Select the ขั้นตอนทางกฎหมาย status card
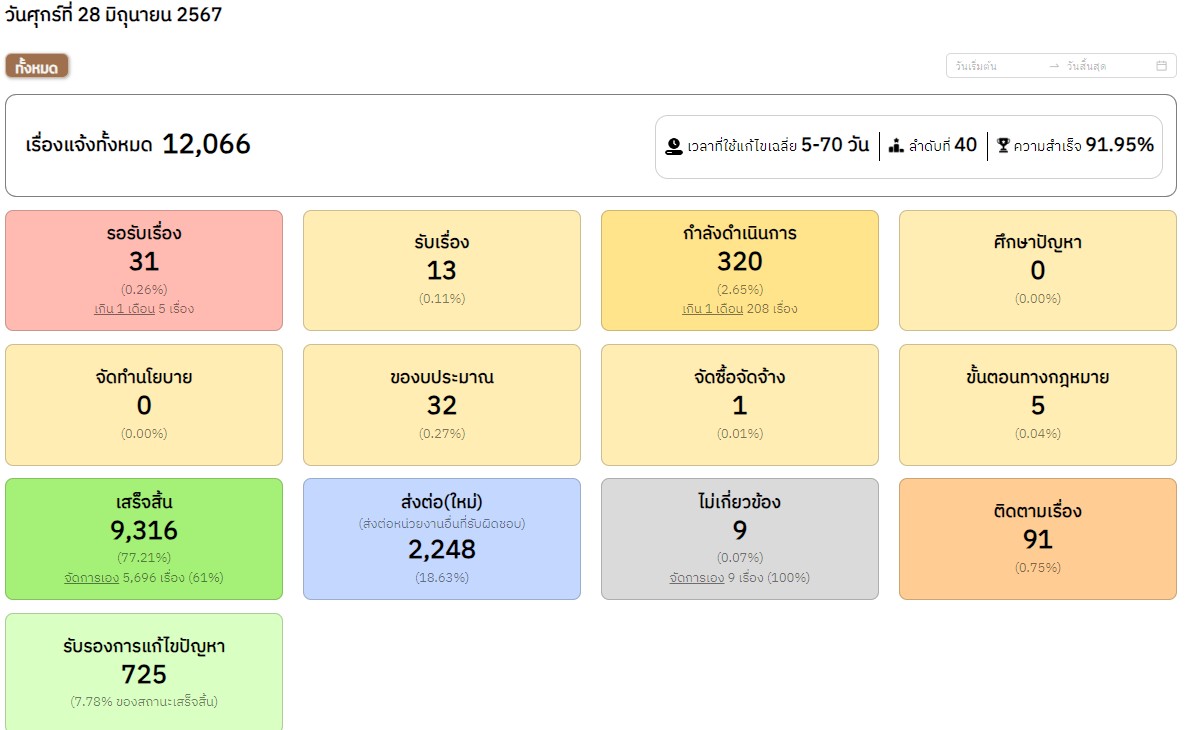The height and width of the screenshot is (730, 1186). [1037, 404]
